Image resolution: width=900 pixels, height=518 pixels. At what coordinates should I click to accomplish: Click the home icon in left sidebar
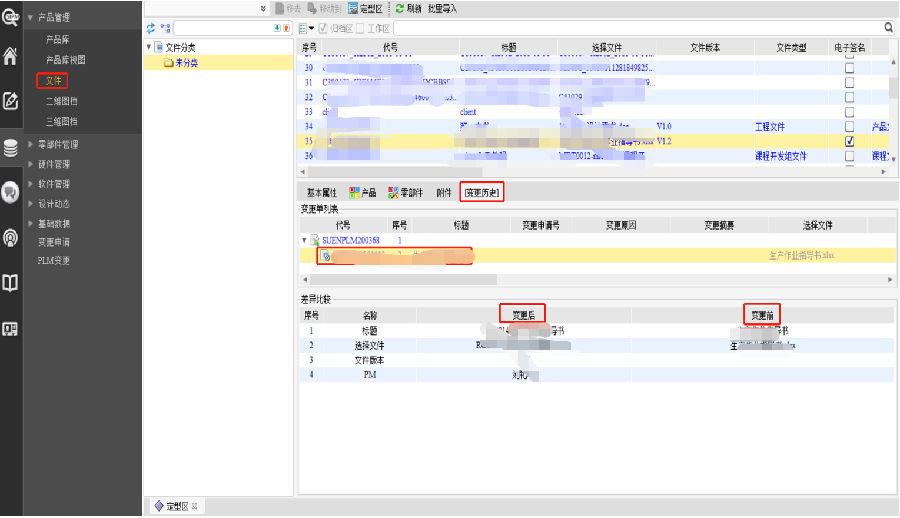pyautogui.click(x=11, y=56)
